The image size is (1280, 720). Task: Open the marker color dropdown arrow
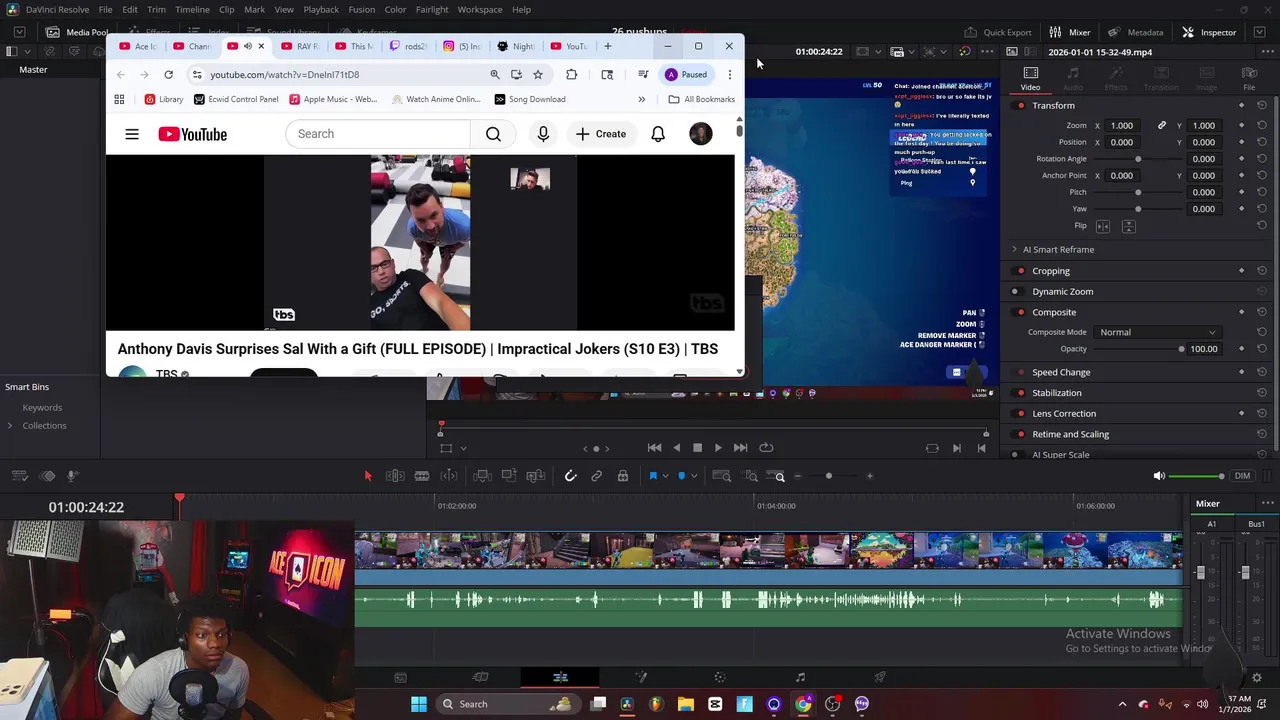[695, 477]
